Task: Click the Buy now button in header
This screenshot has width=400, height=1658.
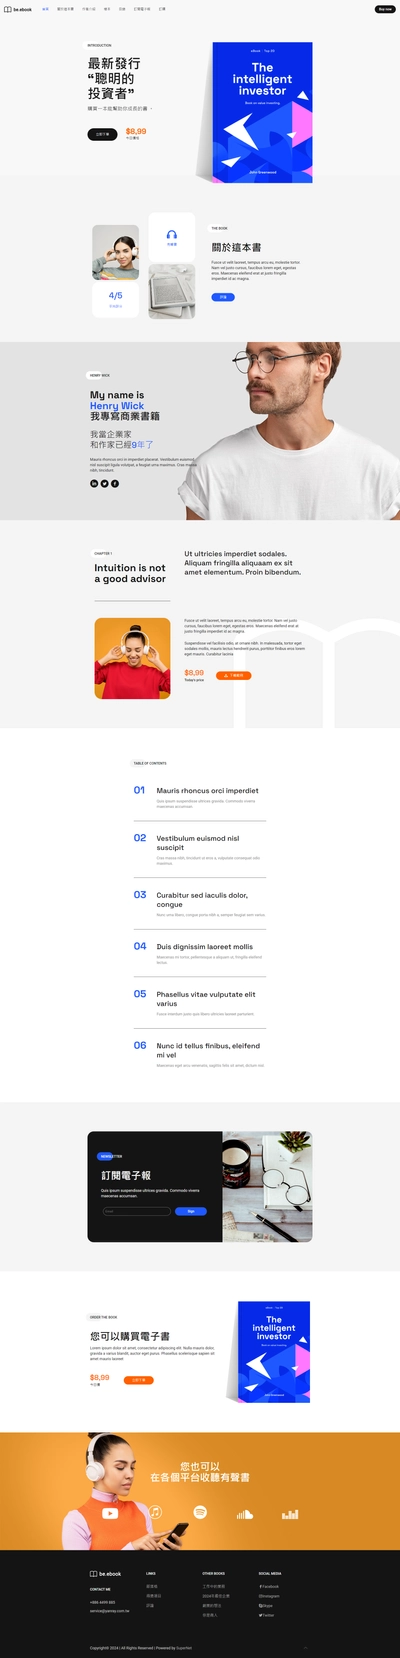Action: pos(385,9)
